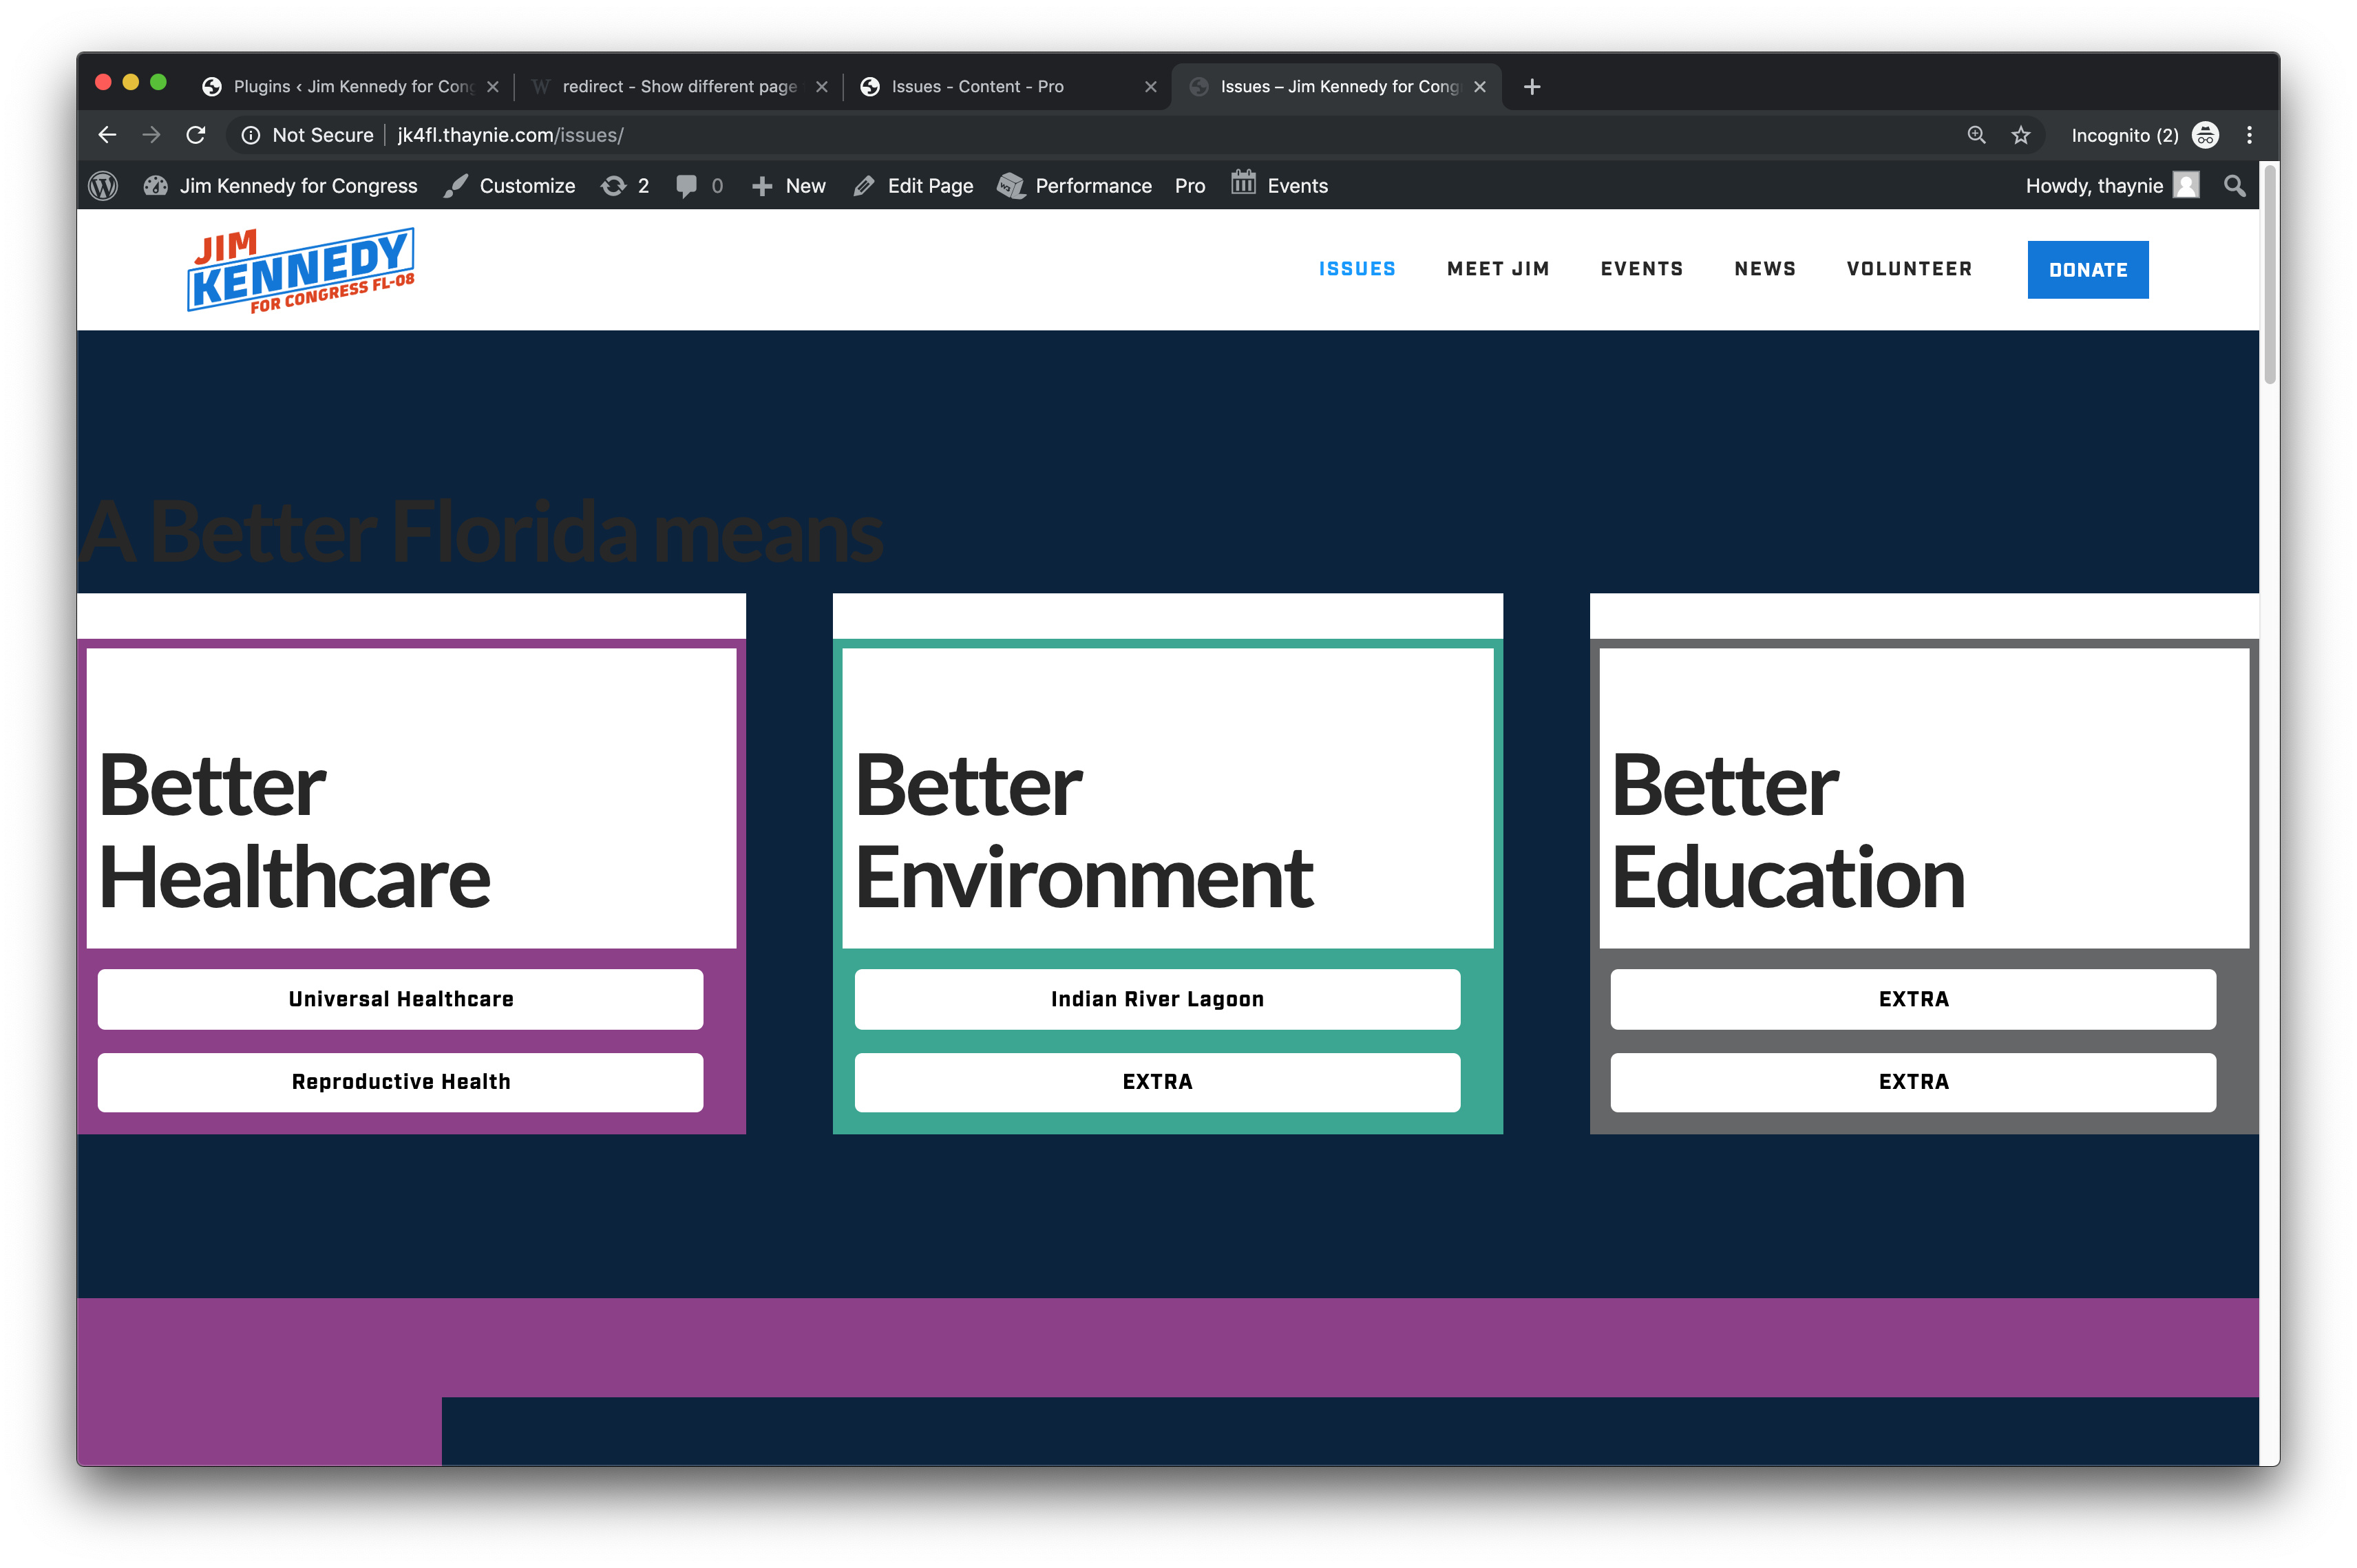Open Chrome's three-dot menu
Image resolution: width=2357 pixels, height=1568 pixels.
tap(2250, 135)
